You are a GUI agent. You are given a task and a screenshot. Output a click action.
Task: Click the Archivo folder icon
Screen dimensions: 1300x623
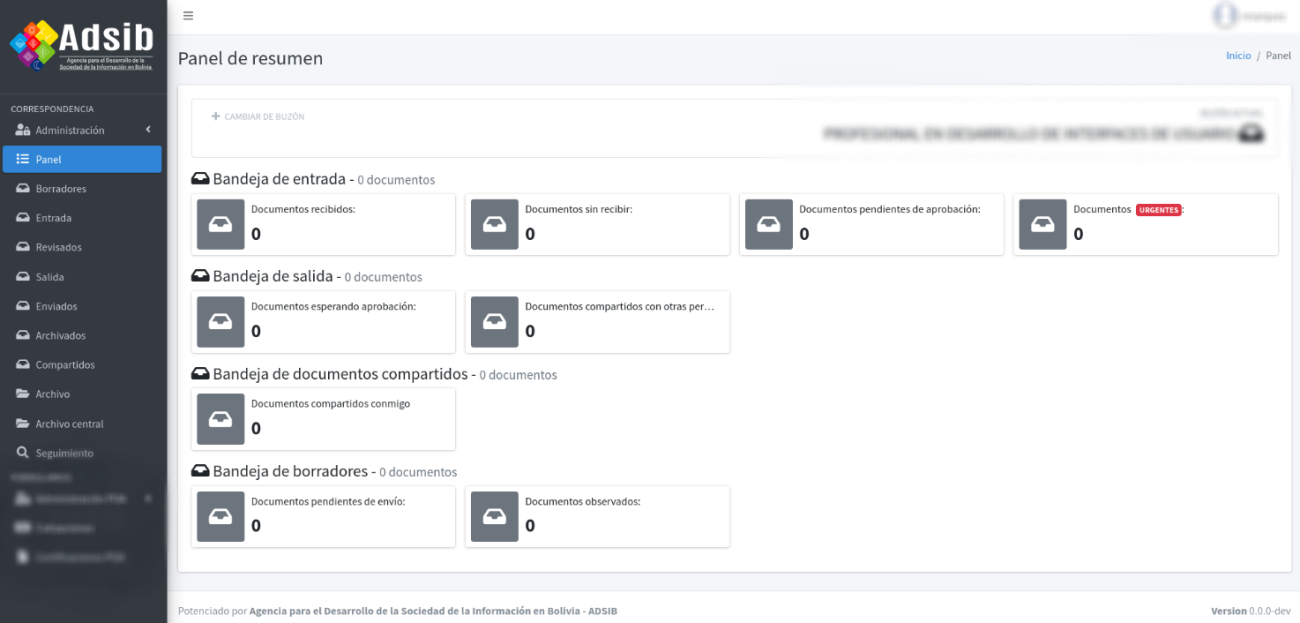[x=22, y=394]
